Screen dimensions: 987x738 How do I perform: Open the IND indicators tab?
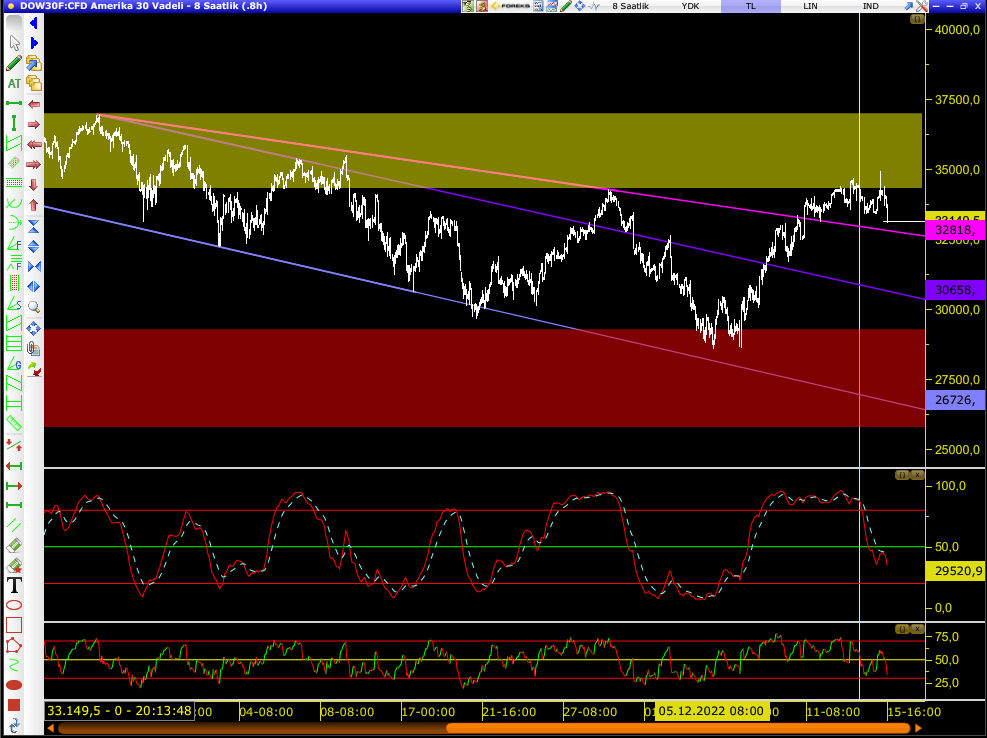click(871, 6)
